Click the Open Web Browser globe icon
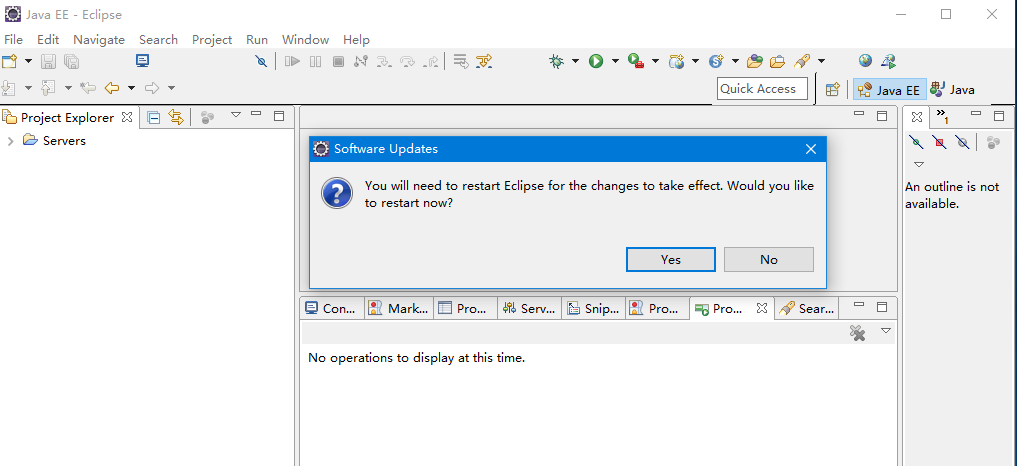1017x466 pixels. point(865,61)
